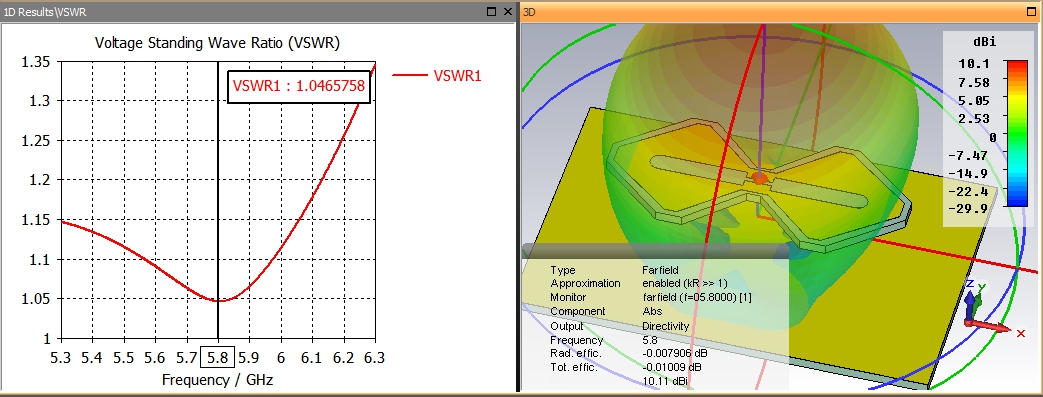Click the 1.35 y-axis tick label
Viewport: 1043px width, 397px height.
click(x=35, y=62)
